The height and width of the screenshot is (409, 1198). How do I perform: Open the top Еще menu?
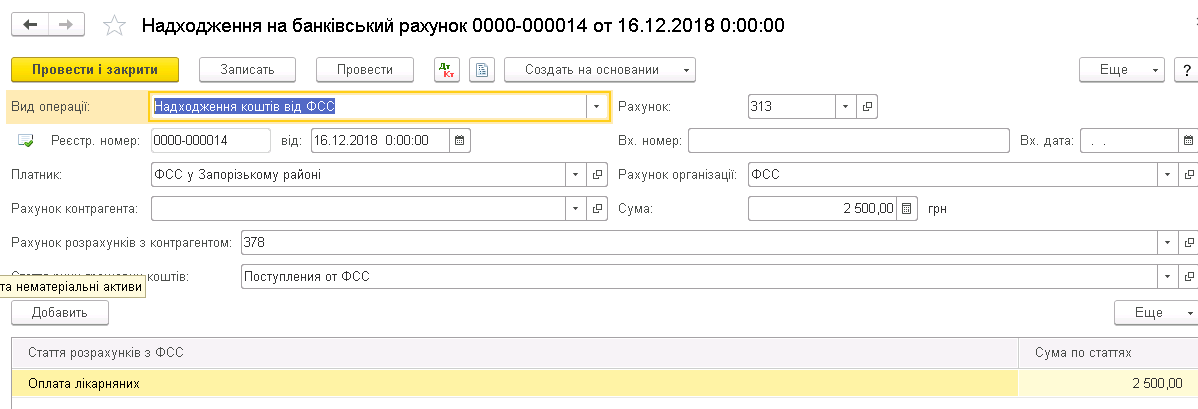1121,70
